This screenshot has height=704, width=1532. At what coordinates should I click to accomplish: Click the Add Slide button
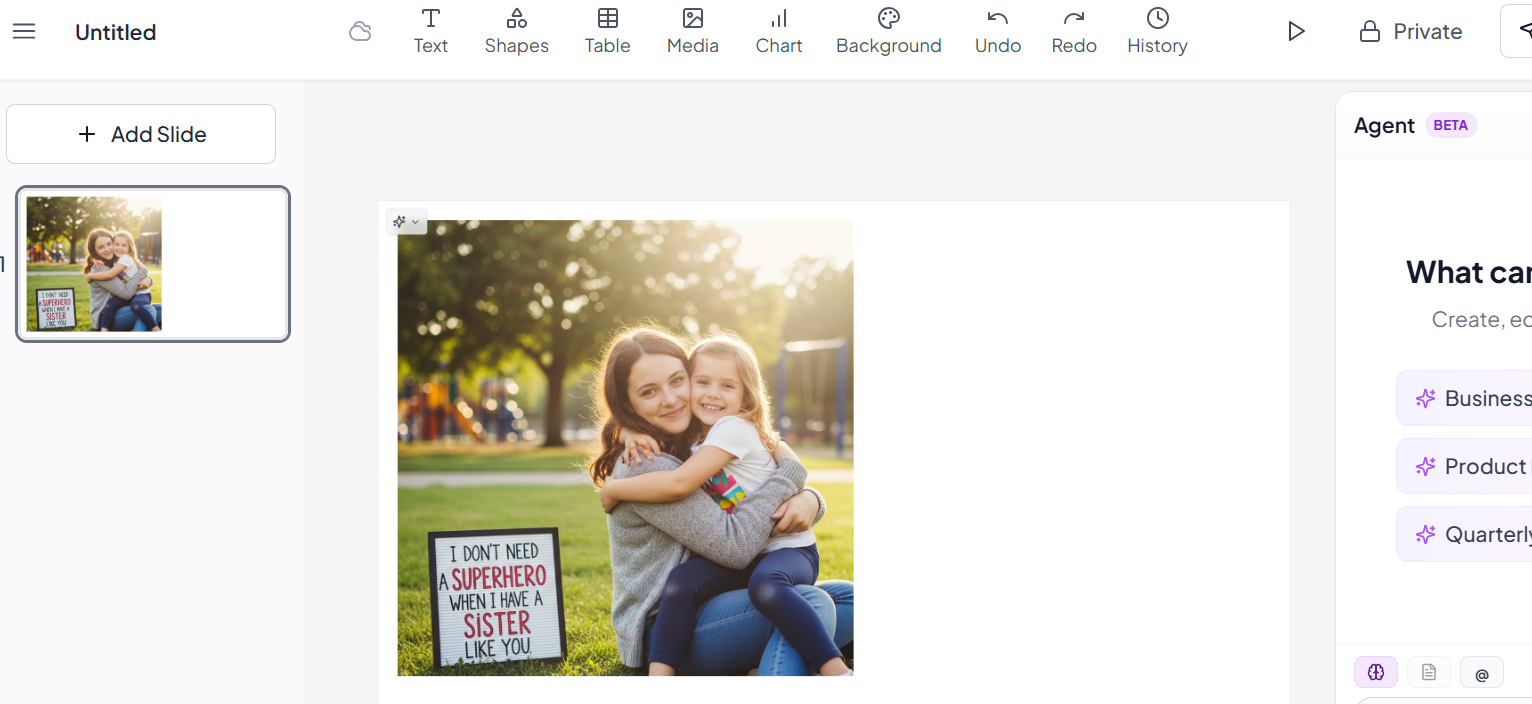click(x=141, y=134)
